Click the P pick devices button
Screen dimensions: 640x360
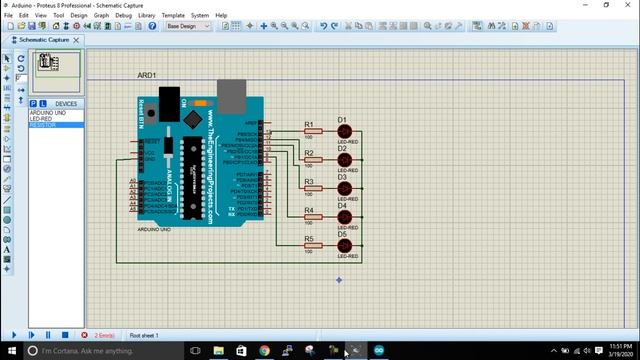coord(33,104)
